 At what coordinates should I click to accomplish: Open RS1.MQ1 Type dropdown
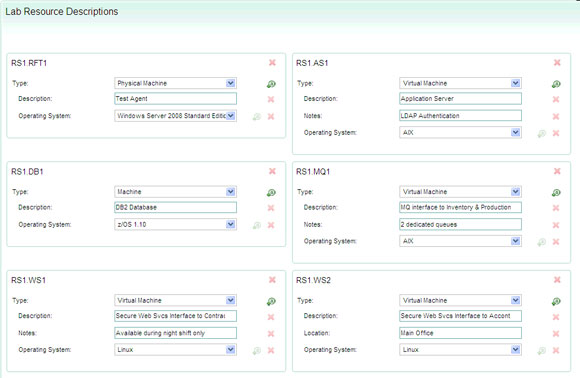461,192
